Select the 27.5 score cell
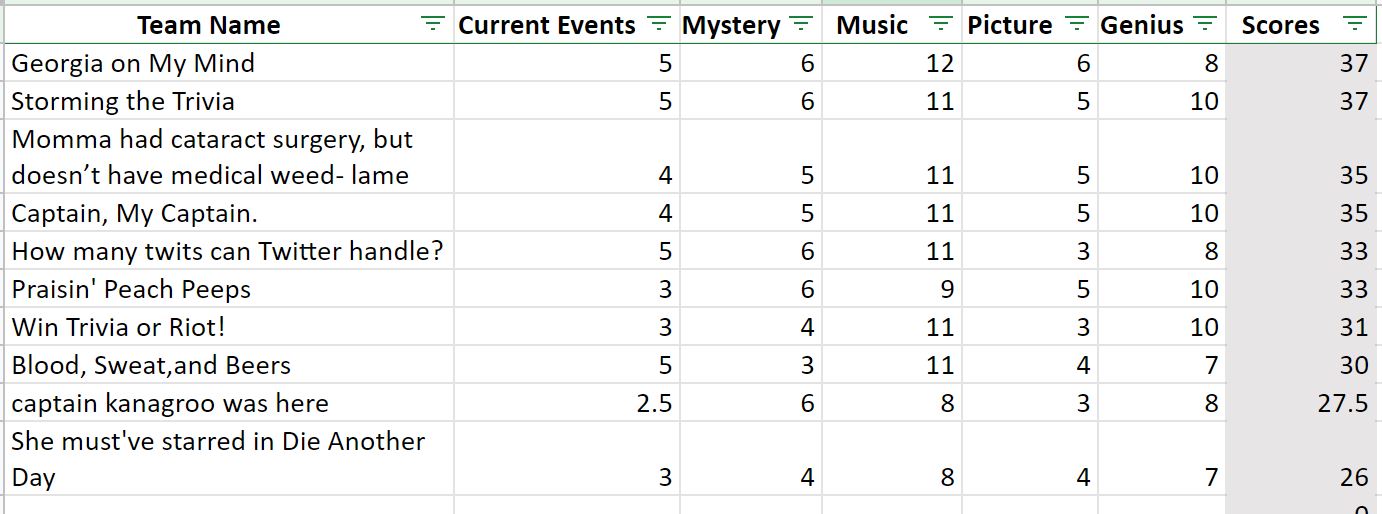The height and width of the screenshot is (514, 1382). pos(1303,403)
